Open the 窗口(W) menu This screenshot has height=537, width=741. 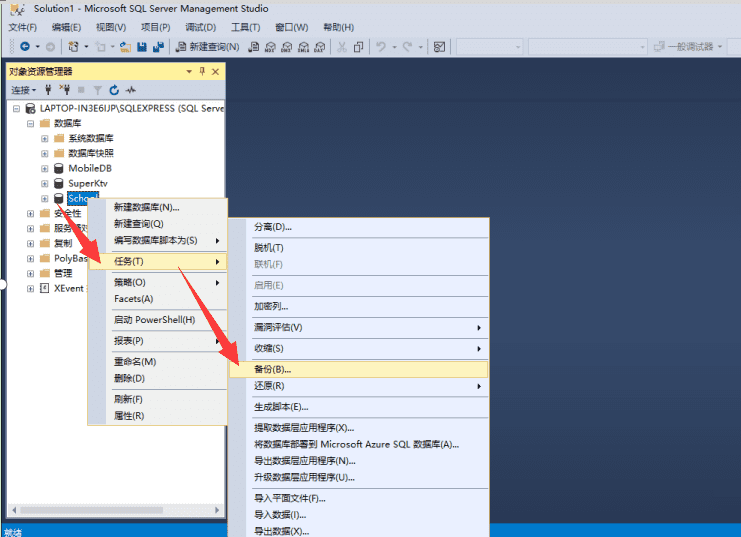point(292,27)
